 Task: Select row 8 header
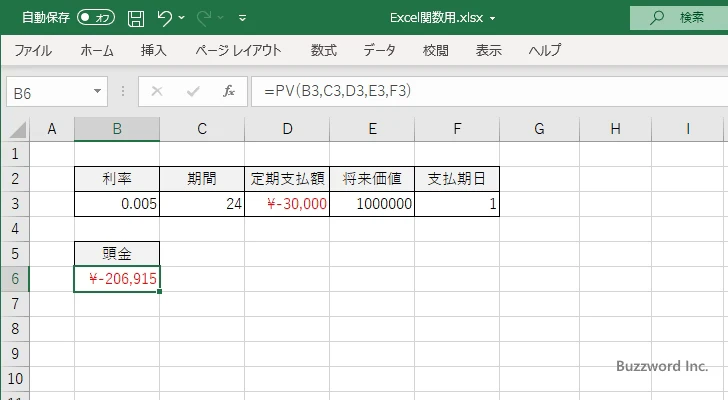[15, 329]
